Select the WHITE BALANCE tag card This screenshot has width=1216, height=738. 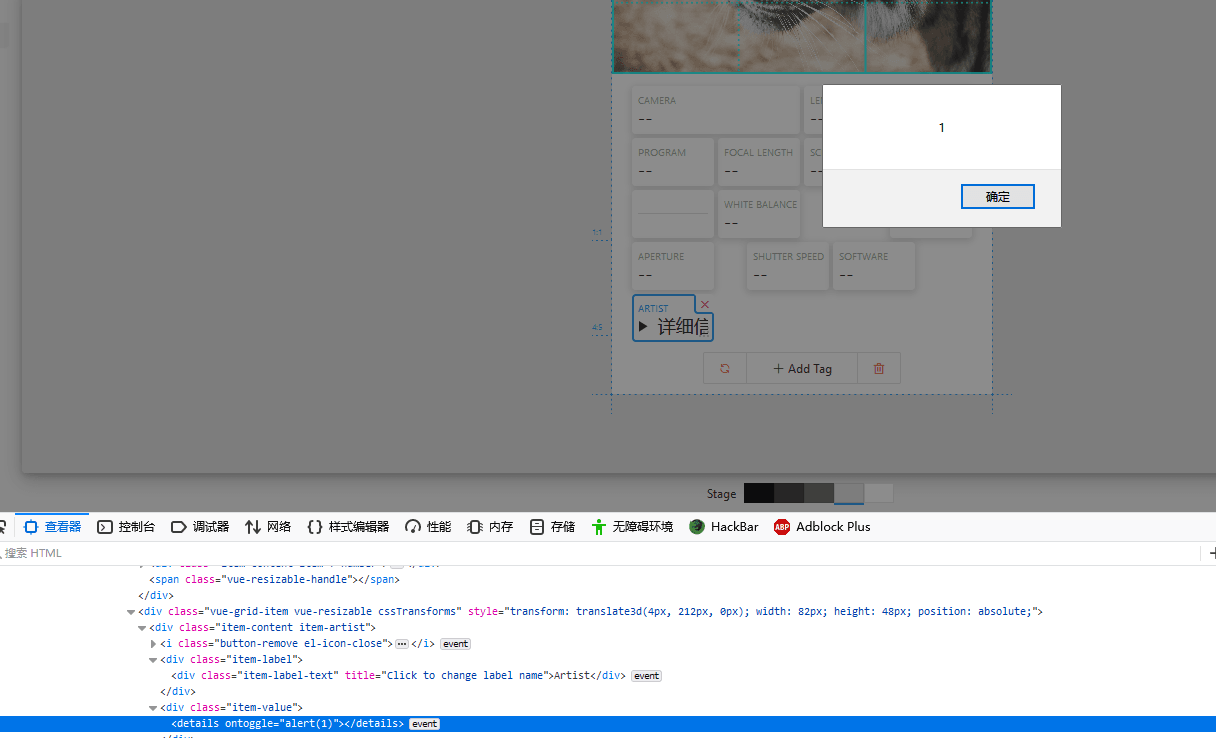(x=759, y=214)
